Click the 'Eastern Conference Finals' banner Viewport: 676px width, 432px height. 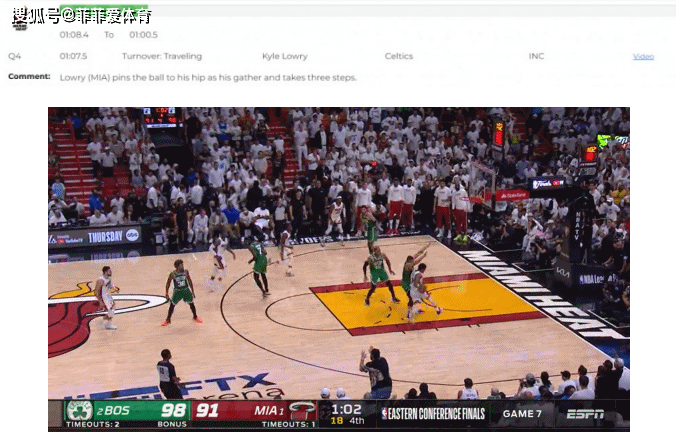click(x=433, y=414)
